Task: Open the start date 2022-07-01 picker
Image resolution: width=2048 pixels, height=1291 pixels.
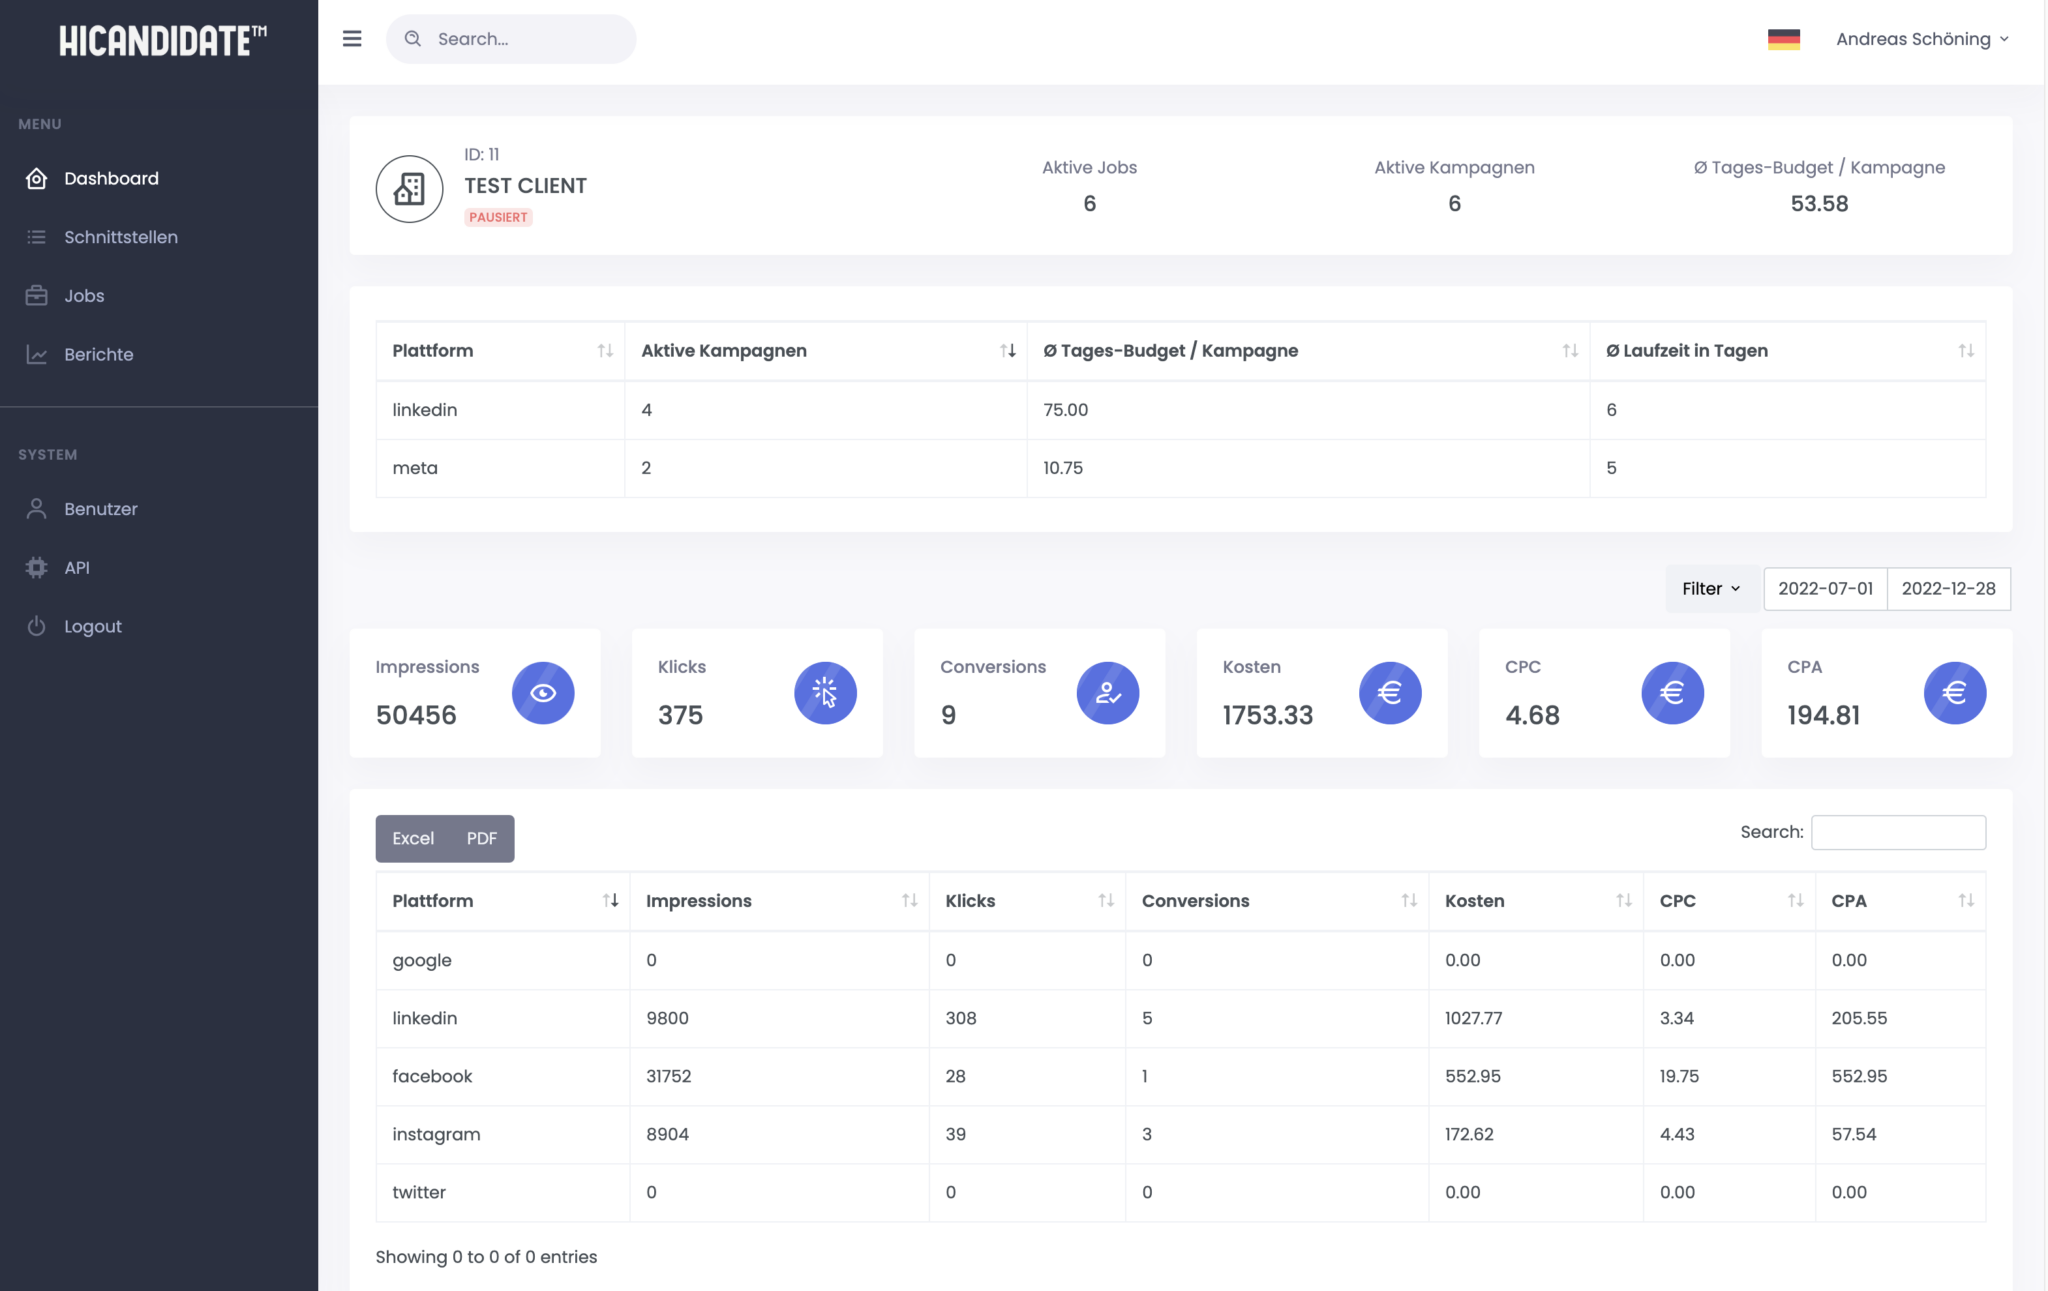Action: pos(1825,589)
